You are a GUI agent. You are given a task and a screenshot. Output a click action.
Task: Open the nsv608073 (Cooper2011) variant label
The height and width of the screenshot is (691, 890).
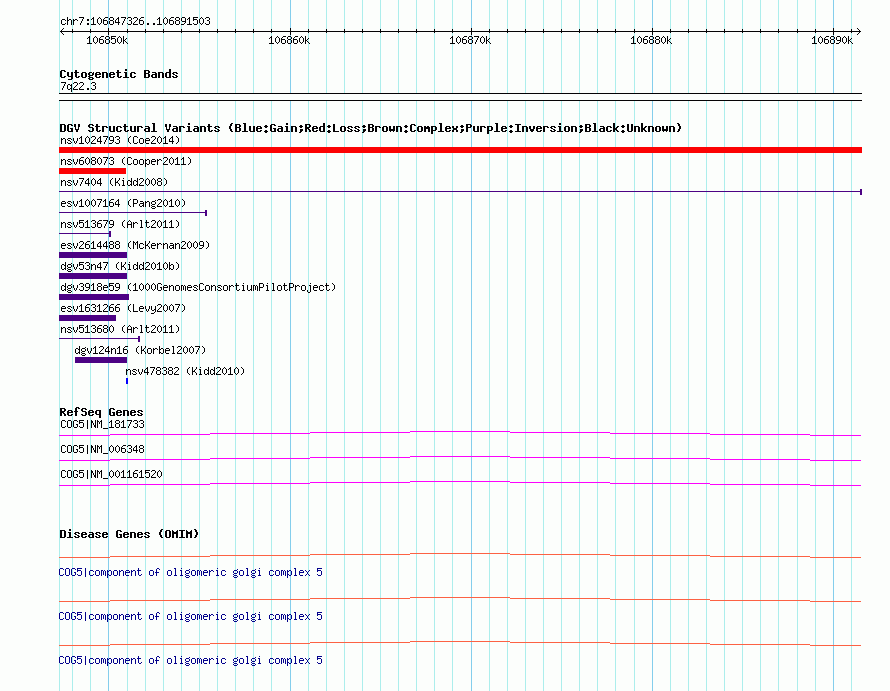[x=126, y=161]
